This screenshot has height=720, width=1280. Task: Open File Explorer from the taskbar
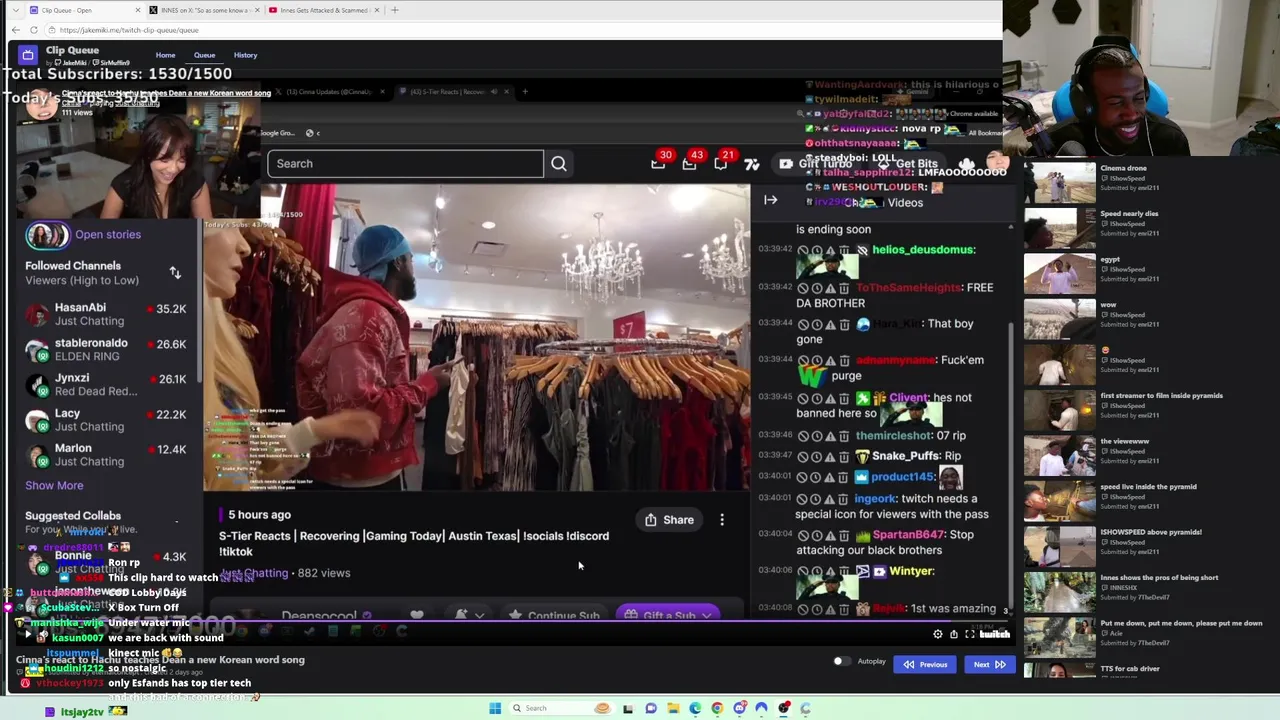coord(673,708)
